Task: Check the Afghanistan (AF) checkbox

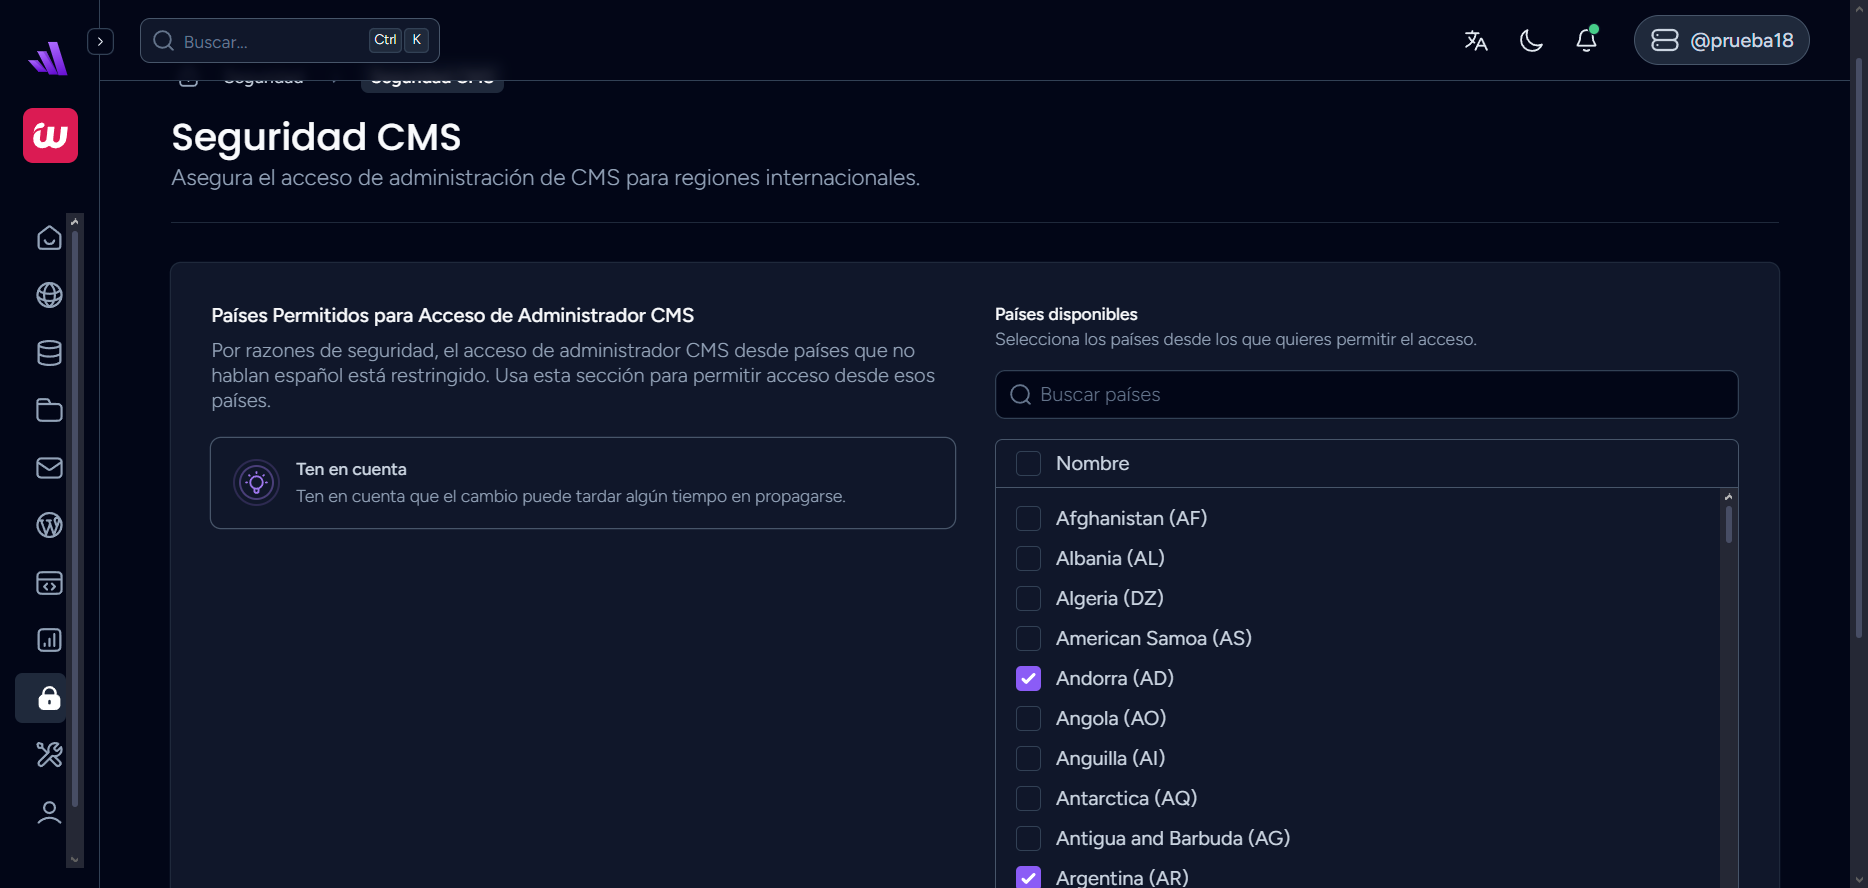Action: point(1028,518)
